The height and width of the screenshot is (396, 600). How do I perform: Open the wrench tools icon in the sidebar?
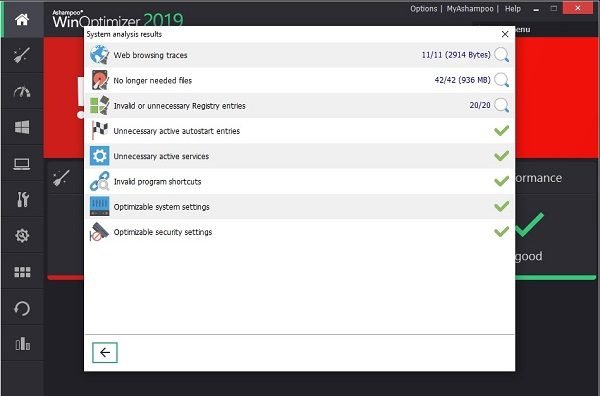(23, 199)
